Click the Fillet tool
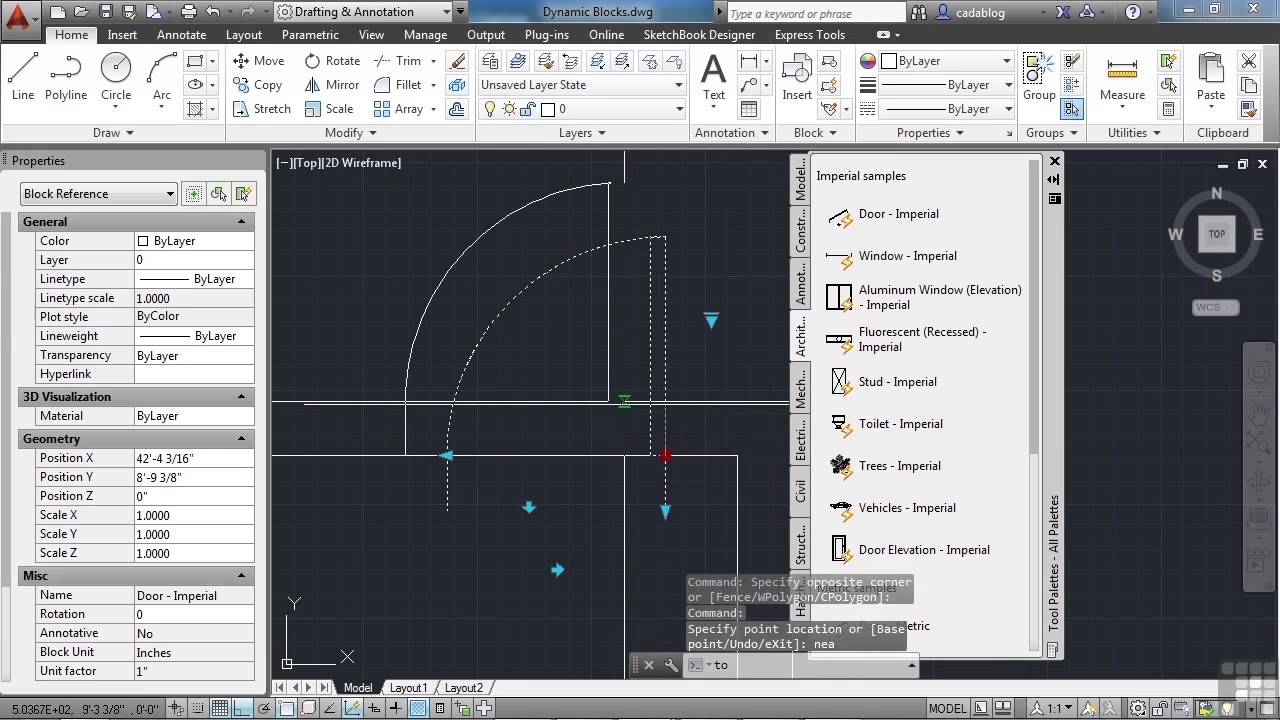The height and width of the screenshot is (720, 1280). 399,85
